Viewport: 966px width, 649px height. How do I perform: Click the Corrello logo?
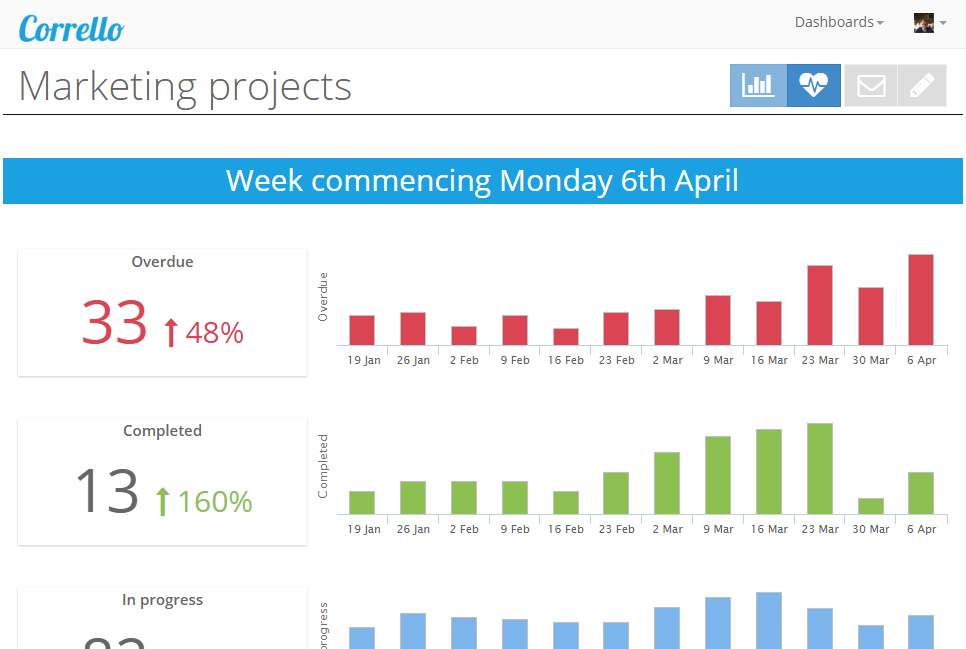(x=71, y=27)
